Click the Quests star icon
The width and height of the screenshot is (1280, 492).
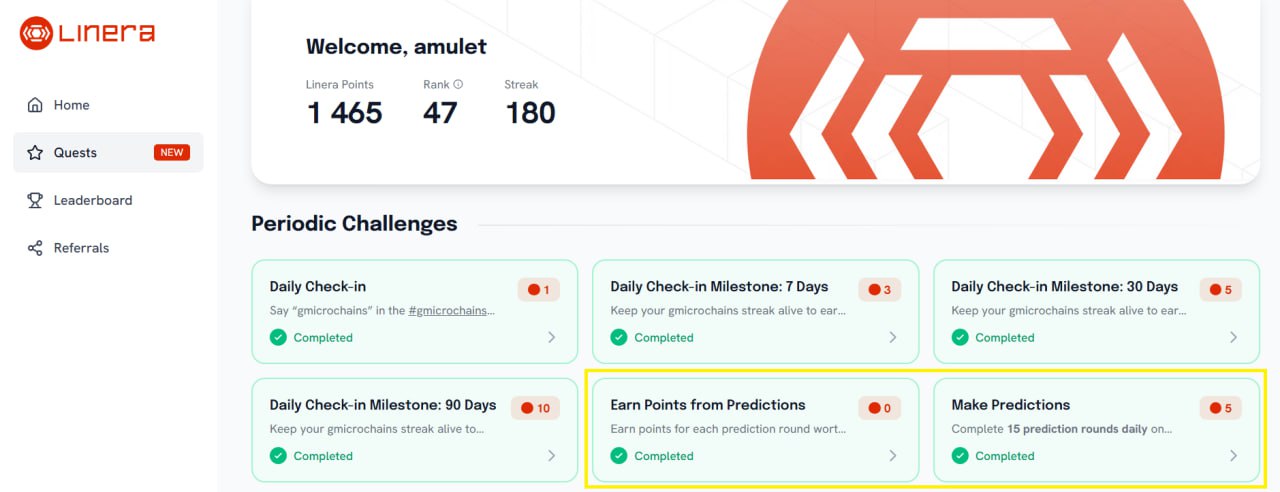(x=35, y=153)
